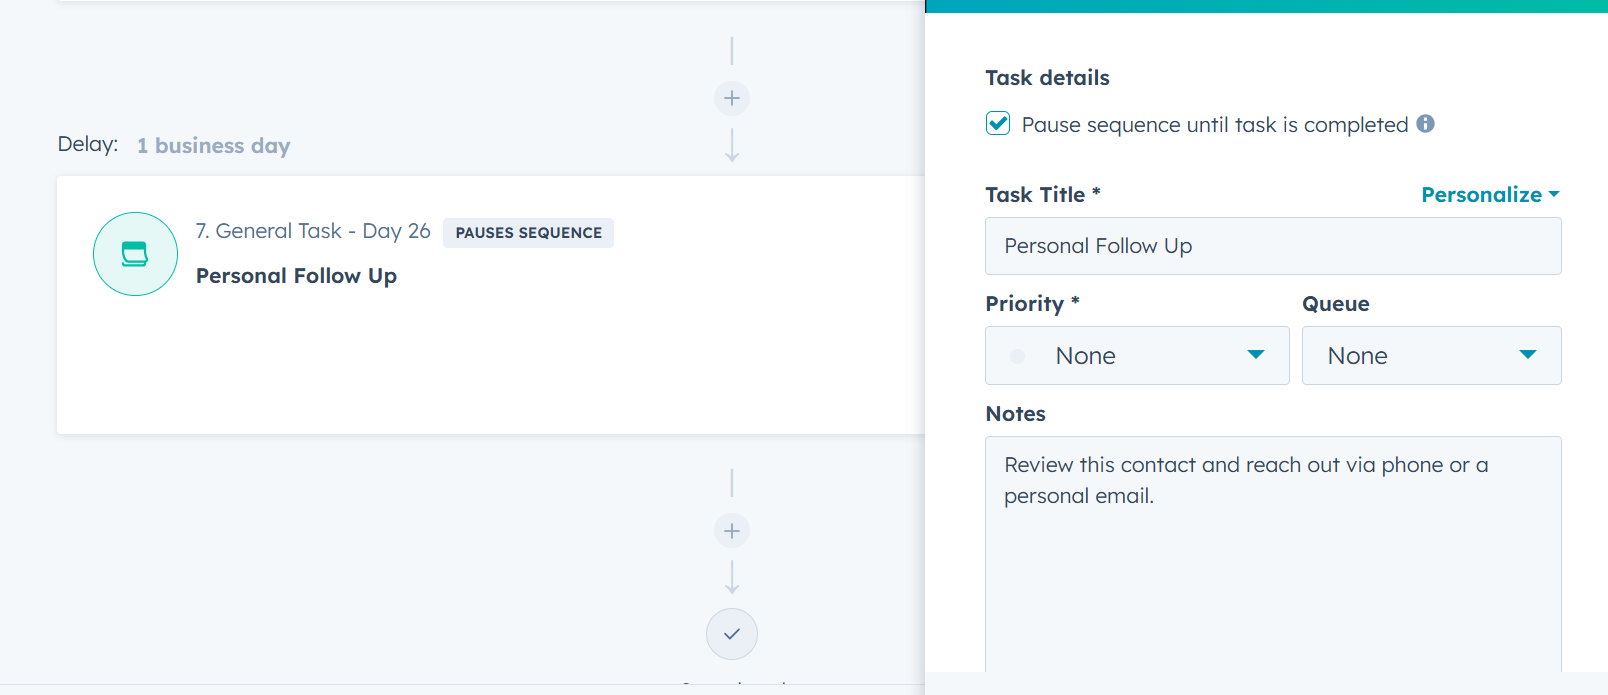Click the teal General Task step icon
This screenshot has width=1608, height=695.
point(135,254)
